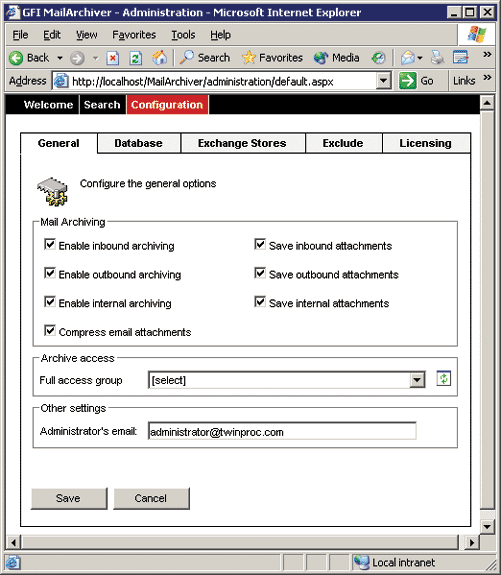Toggle Save outbound attachments checkbox
The image size is (501, 575).
point(260,273)
